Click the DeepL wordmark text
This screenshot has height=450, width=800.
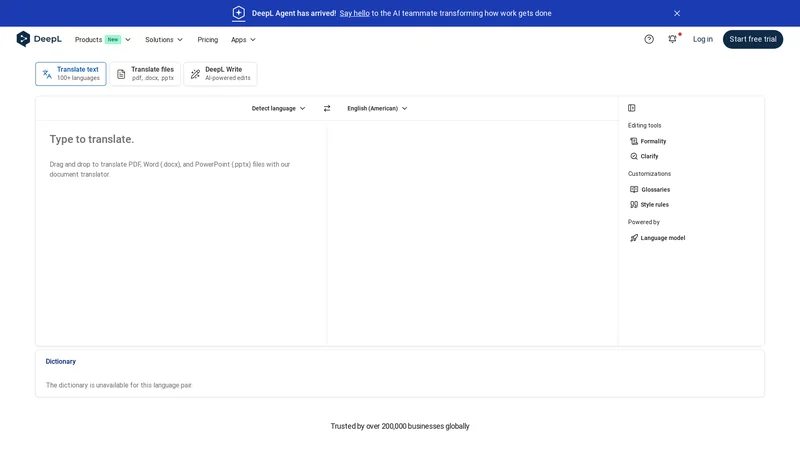click(x=48, y=39)
